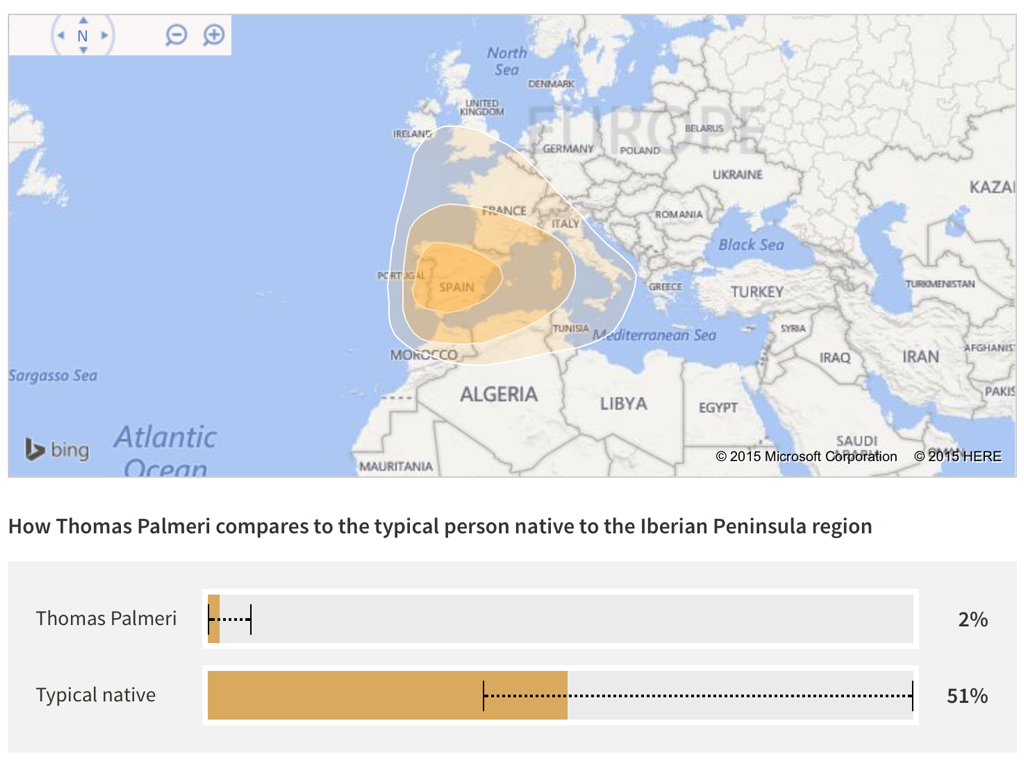Screen dimensions: 1024x768
Task: Click the Bing logo on map
Action: click(57, 449)
